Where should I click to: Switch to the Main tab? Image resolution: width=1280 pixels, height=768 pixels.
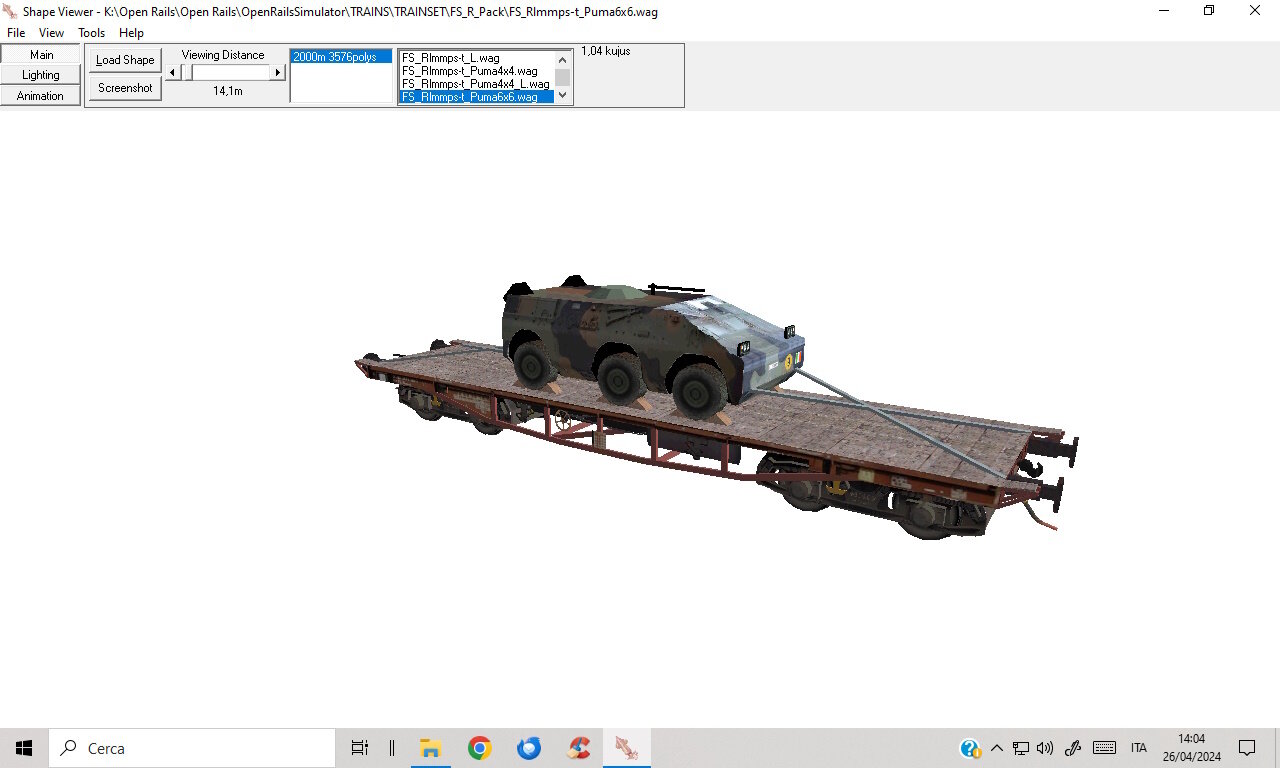(41, 55)
